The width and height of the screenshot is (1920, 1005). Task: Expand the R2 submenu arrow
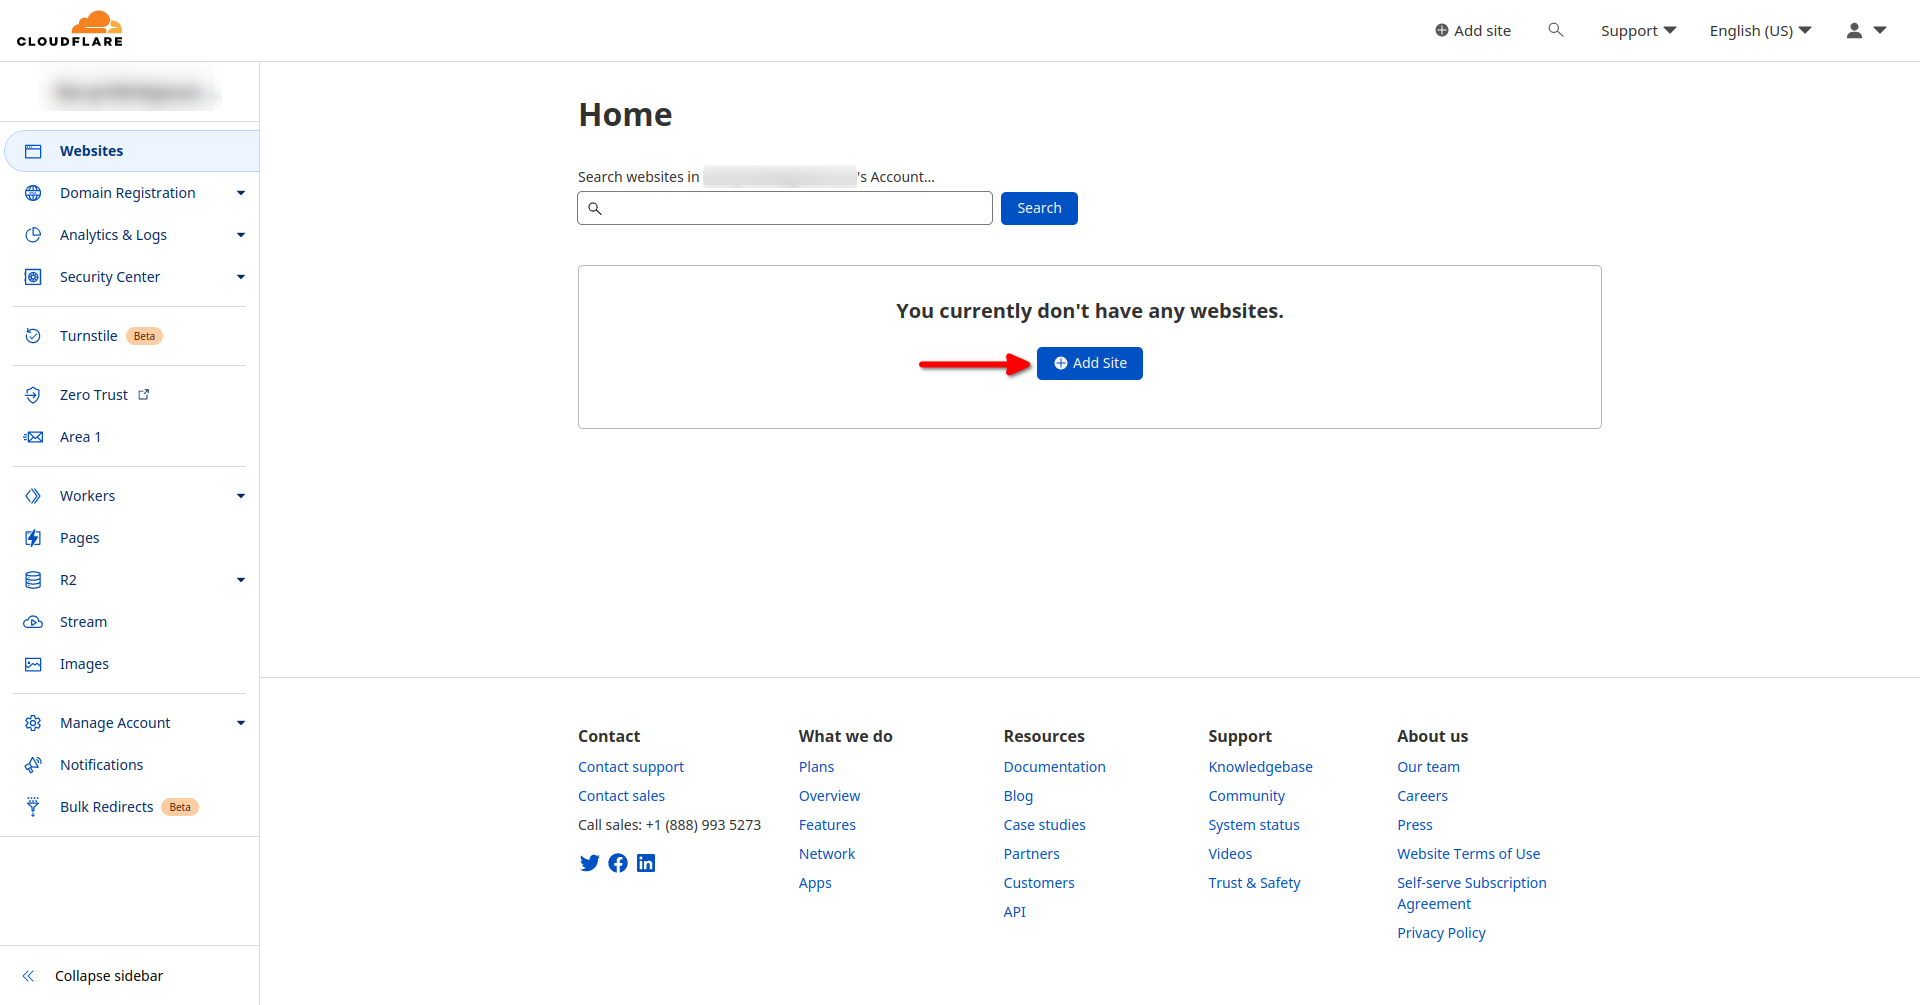pos(241,580)
